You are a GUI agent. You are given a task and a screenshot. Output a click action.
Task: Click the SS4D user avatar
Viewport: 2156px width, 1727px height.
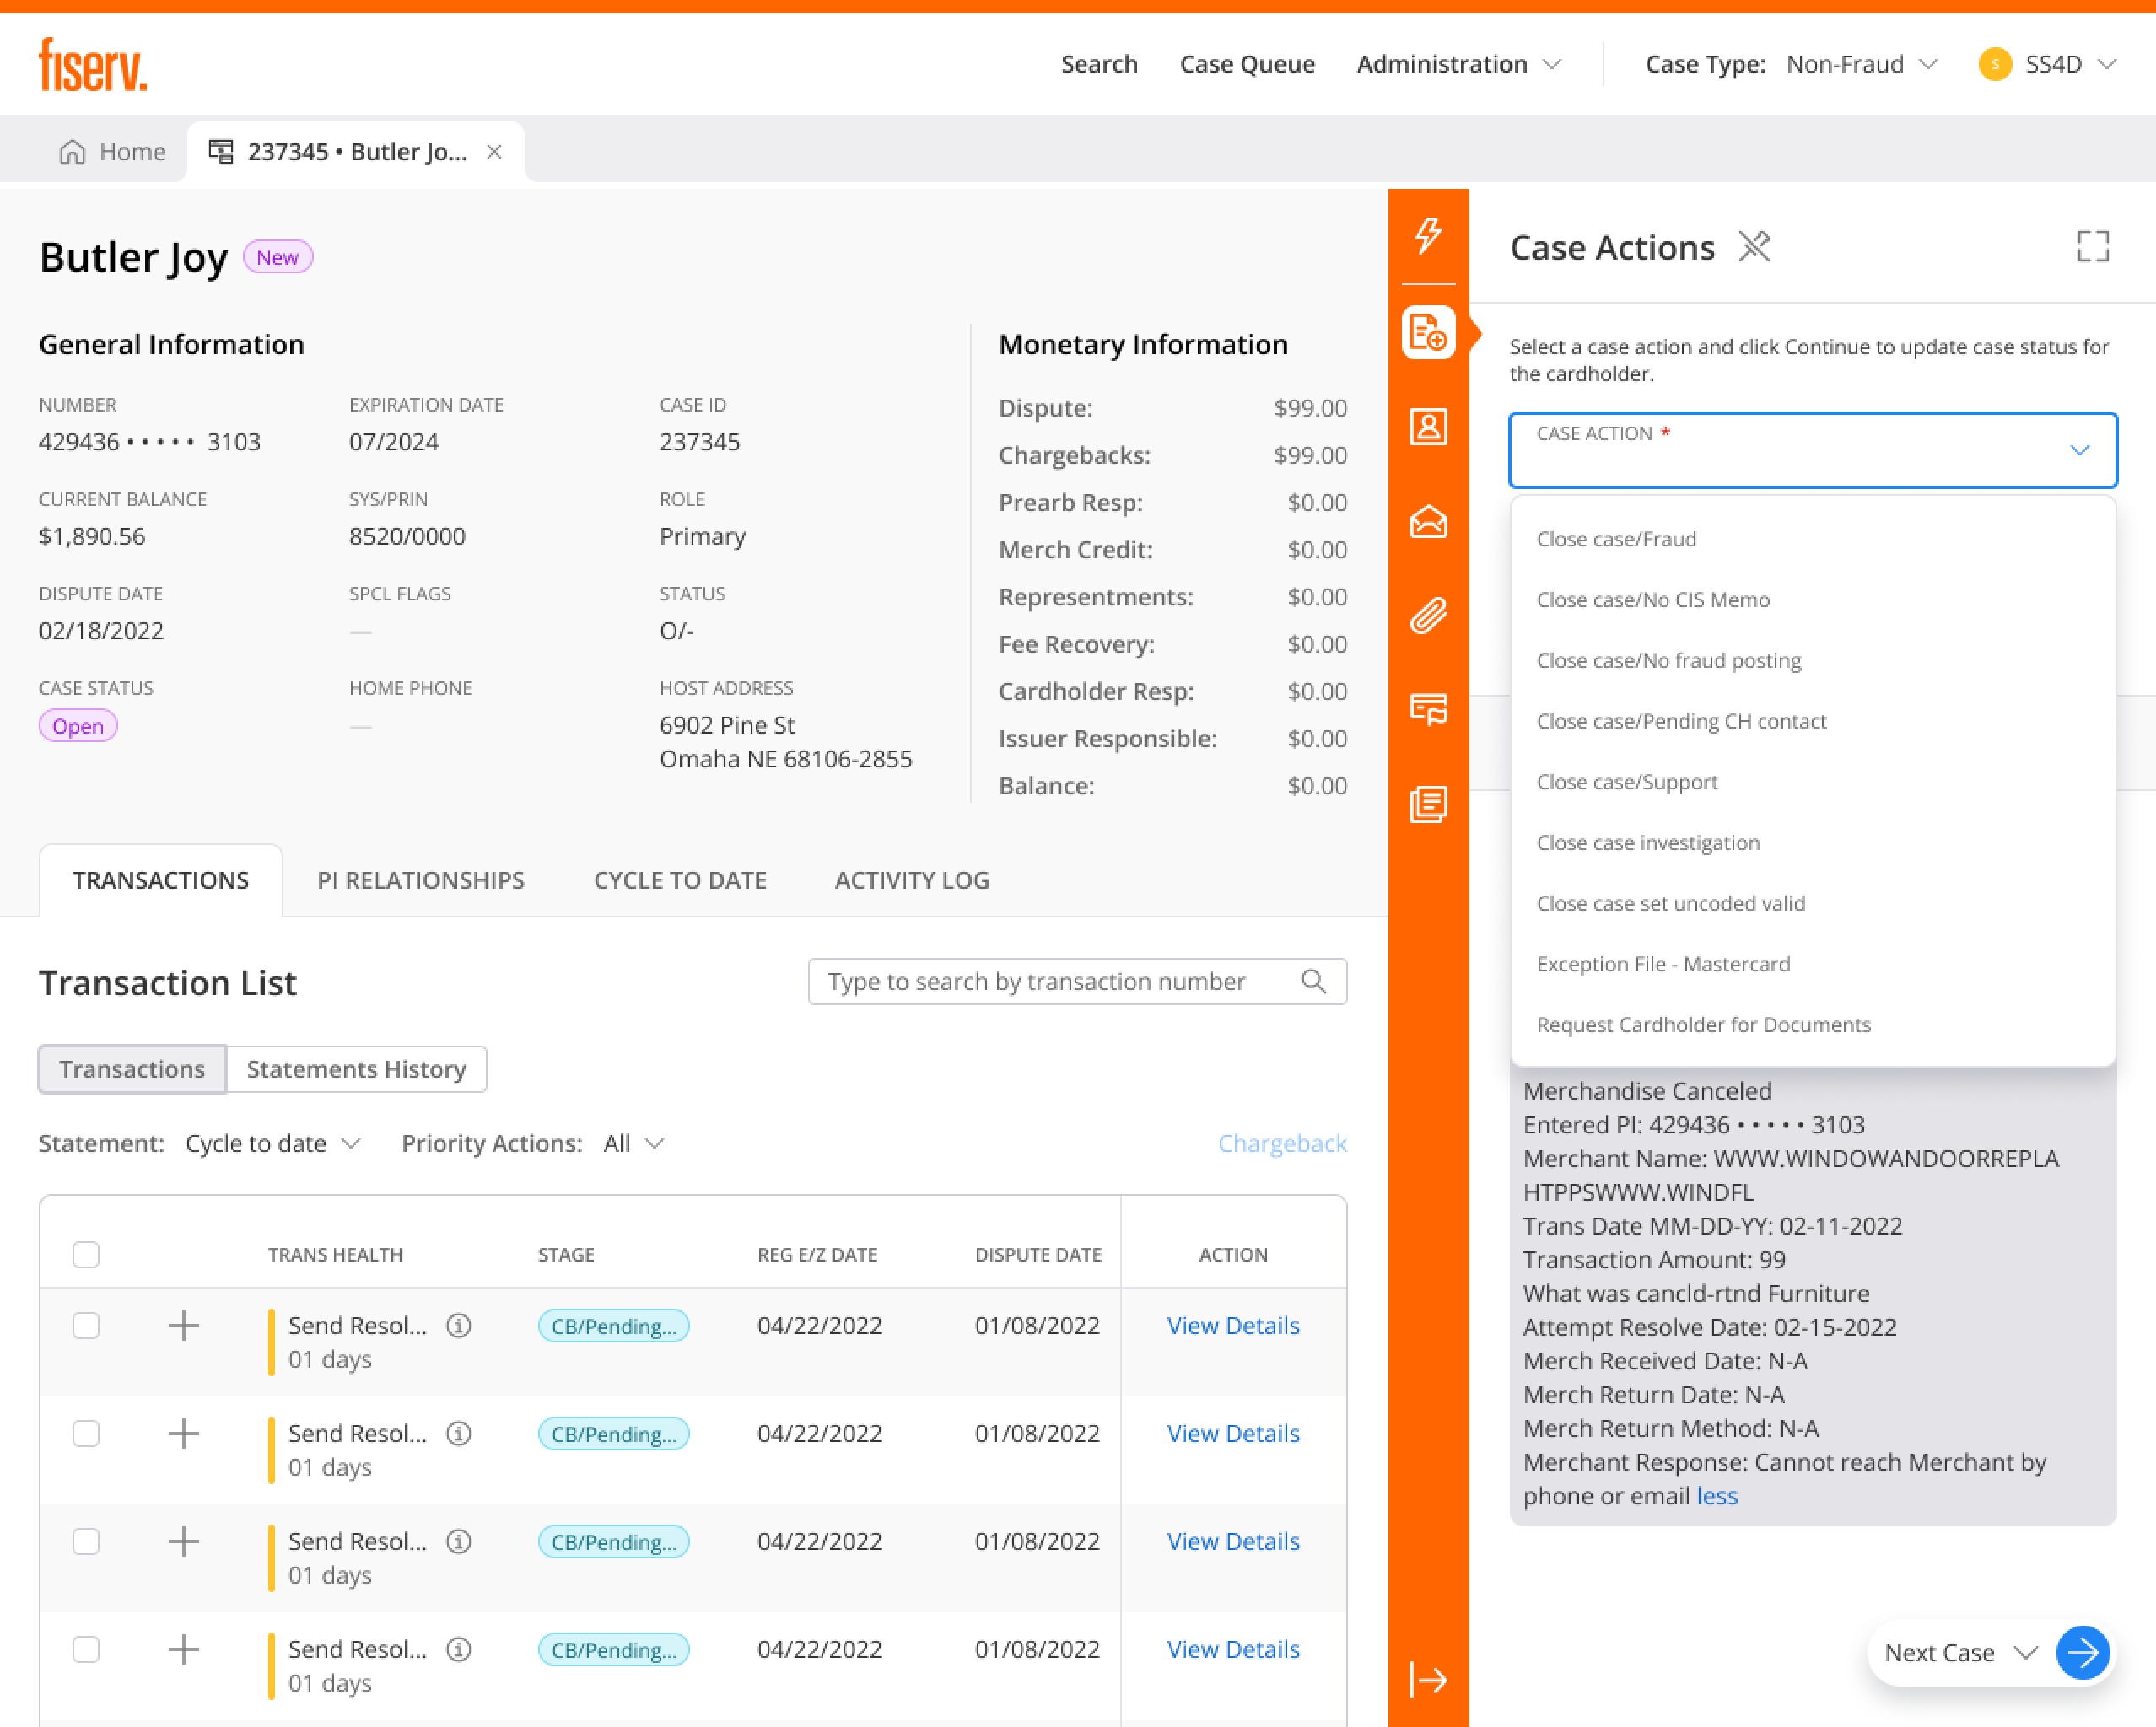(x=1995, y=64)
